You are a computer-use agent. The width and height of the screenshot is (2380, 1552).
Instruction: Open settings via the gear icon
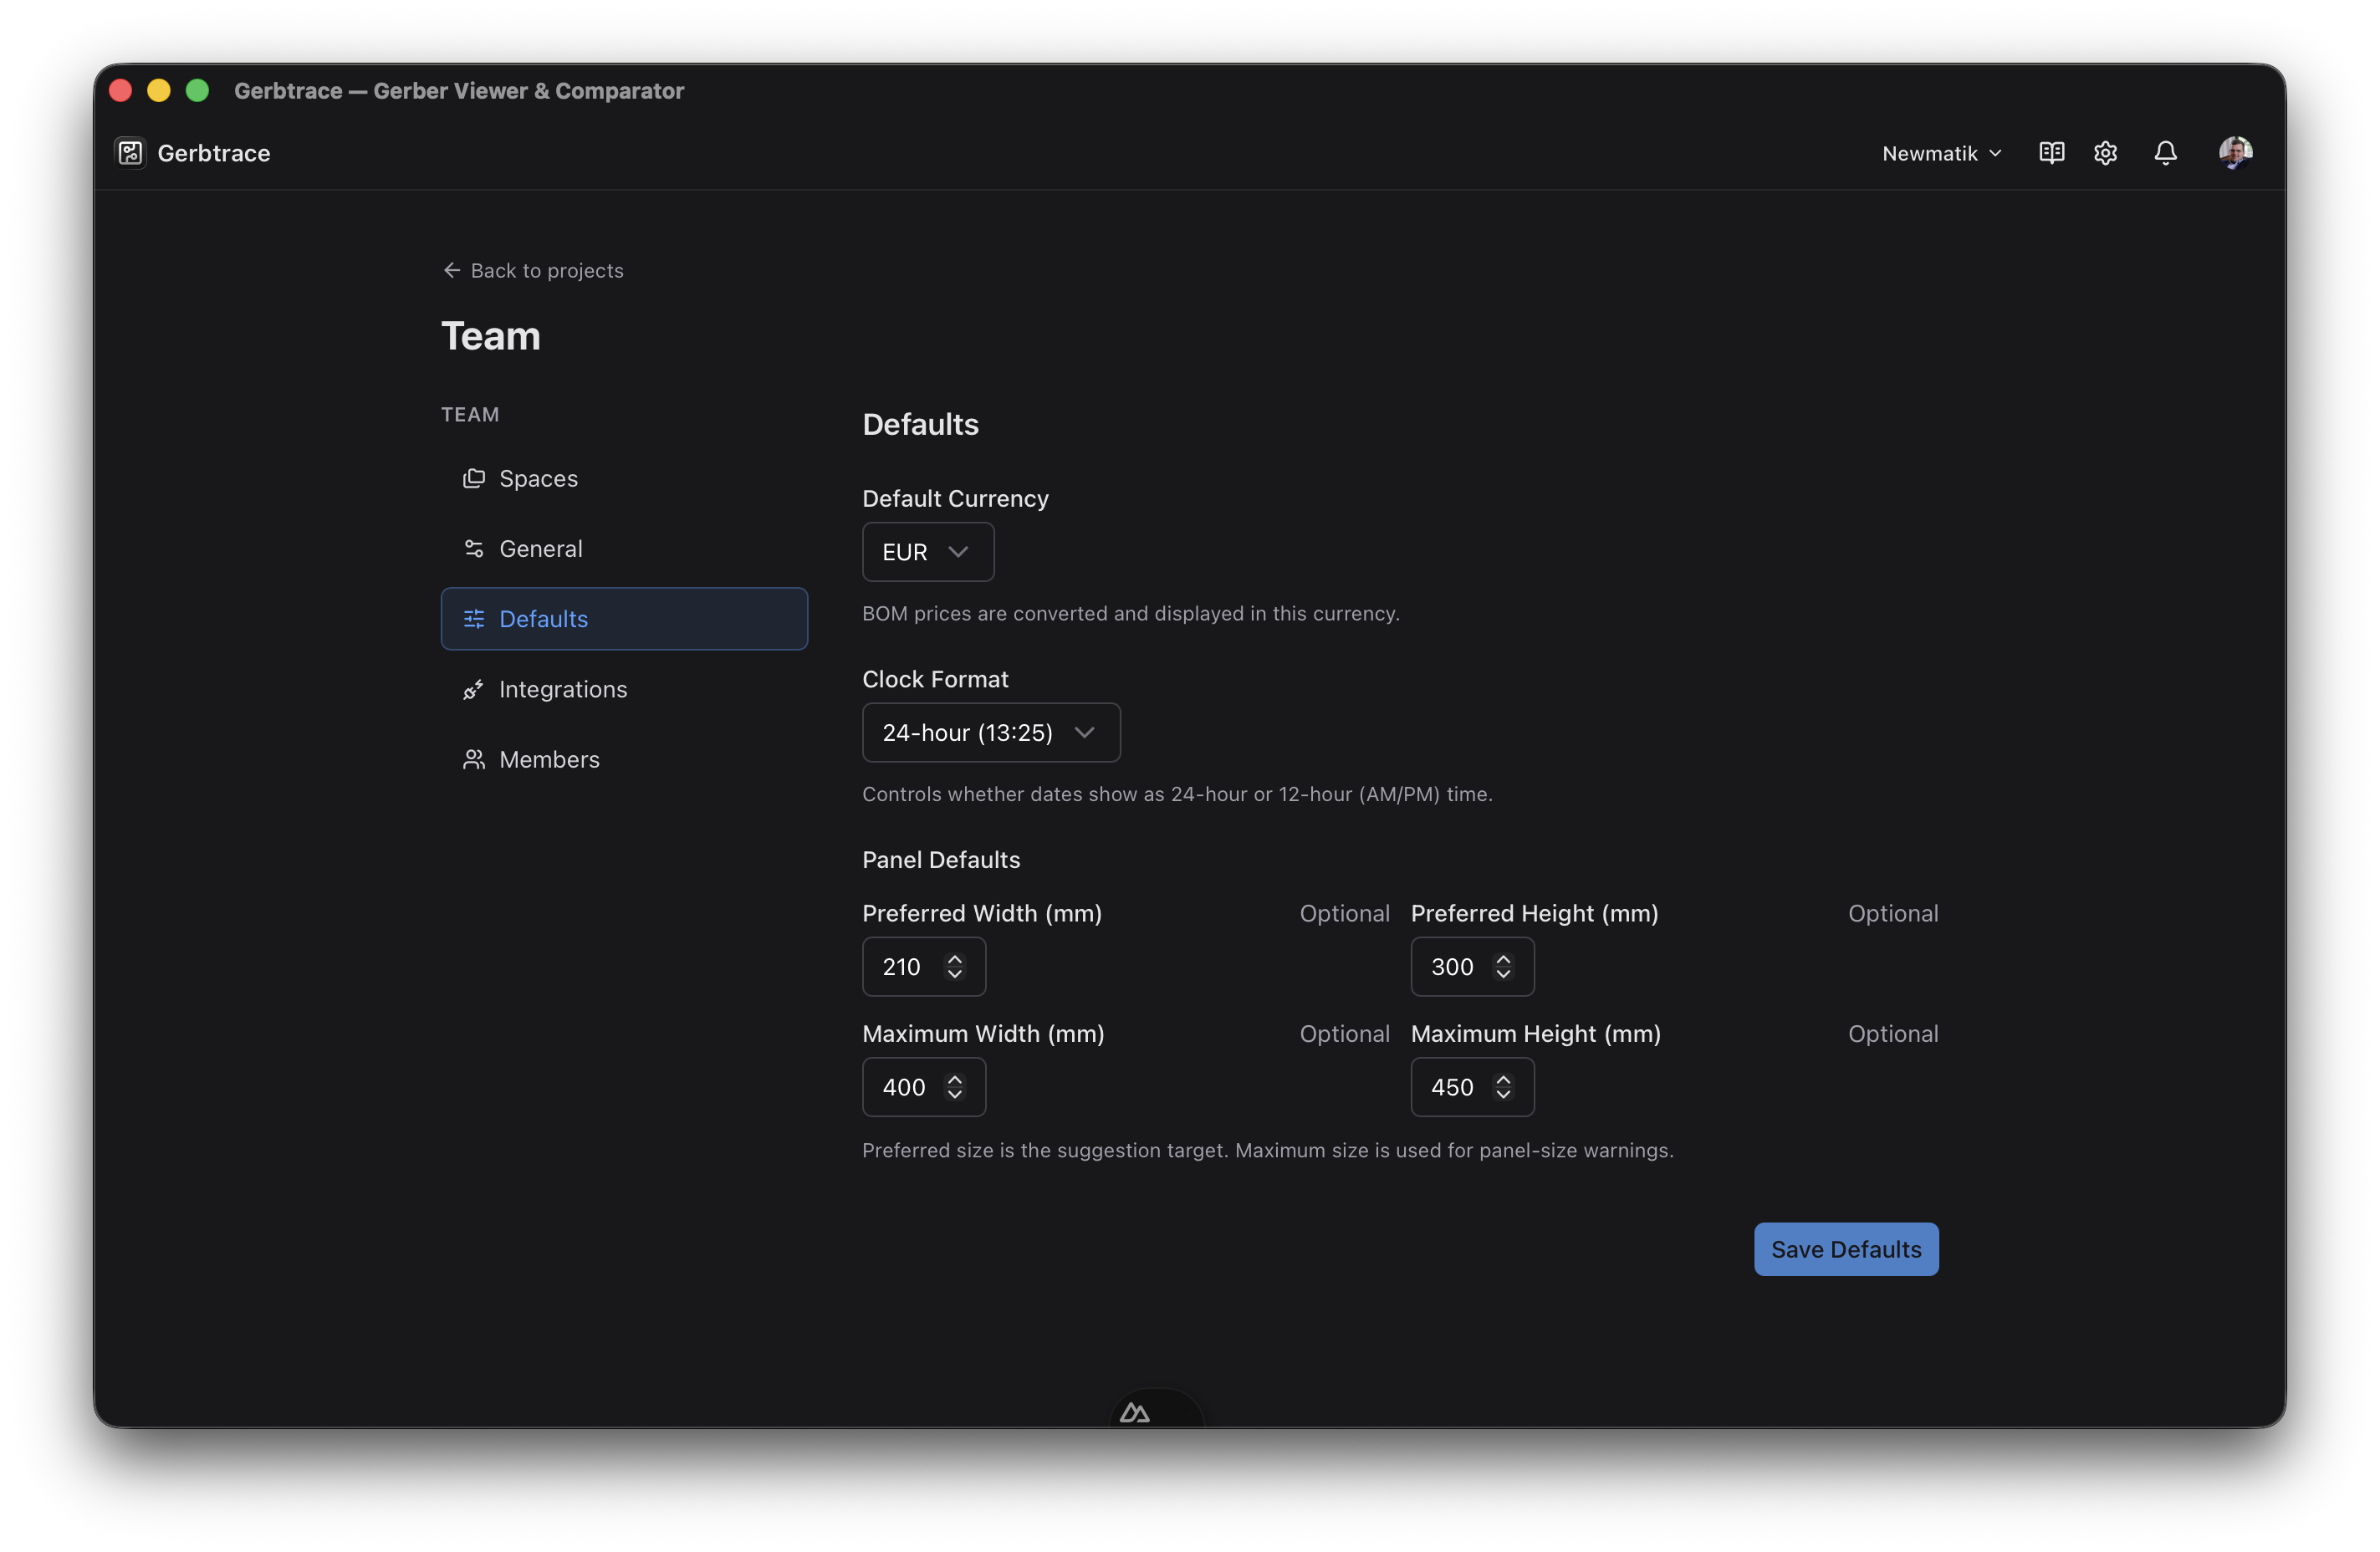point(2105,153)
